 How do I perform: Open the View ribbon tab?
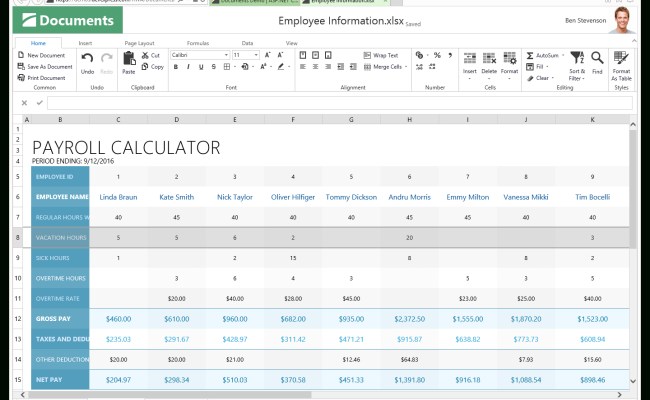pos(291,43)
